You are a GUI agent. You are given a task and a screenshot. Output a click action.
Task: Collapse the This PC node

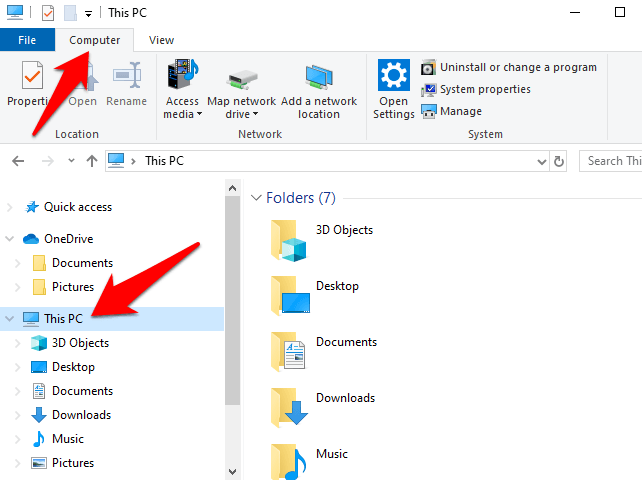pos(10,318)
